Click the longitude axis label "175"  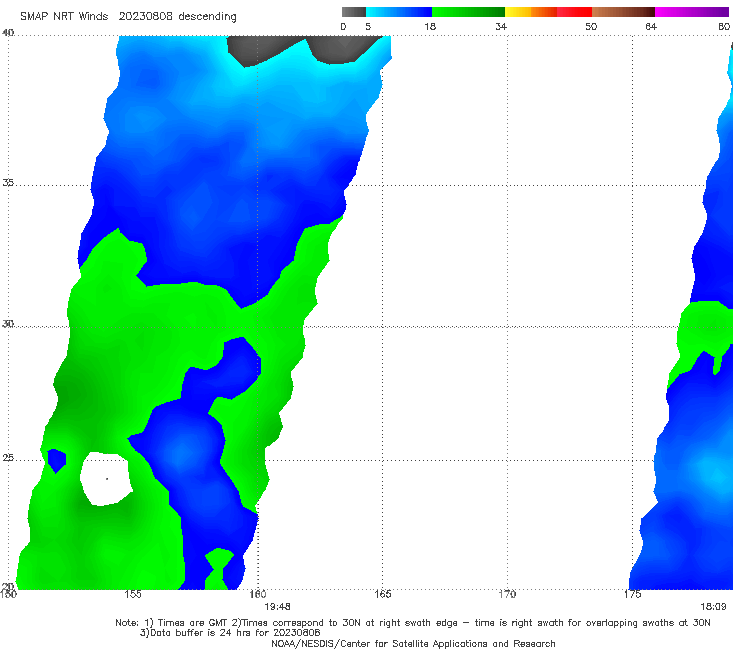(632, 594)
